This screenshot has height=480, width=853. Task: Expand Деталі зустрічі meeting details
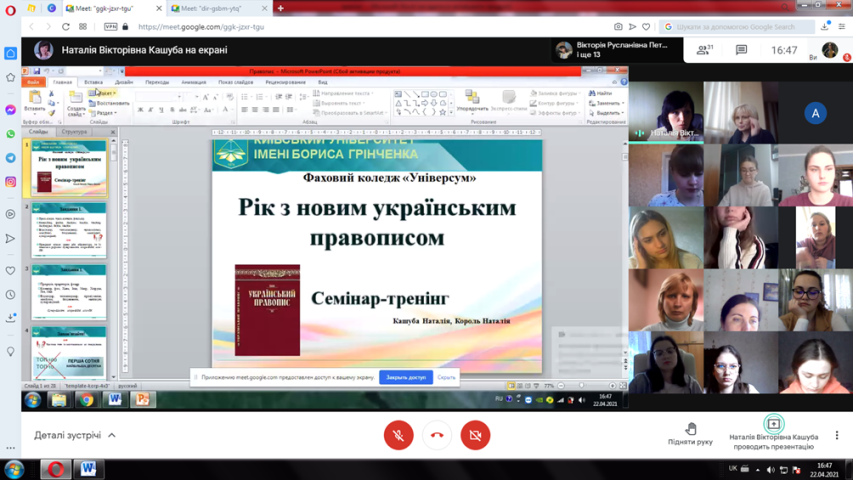click(75, 435)
